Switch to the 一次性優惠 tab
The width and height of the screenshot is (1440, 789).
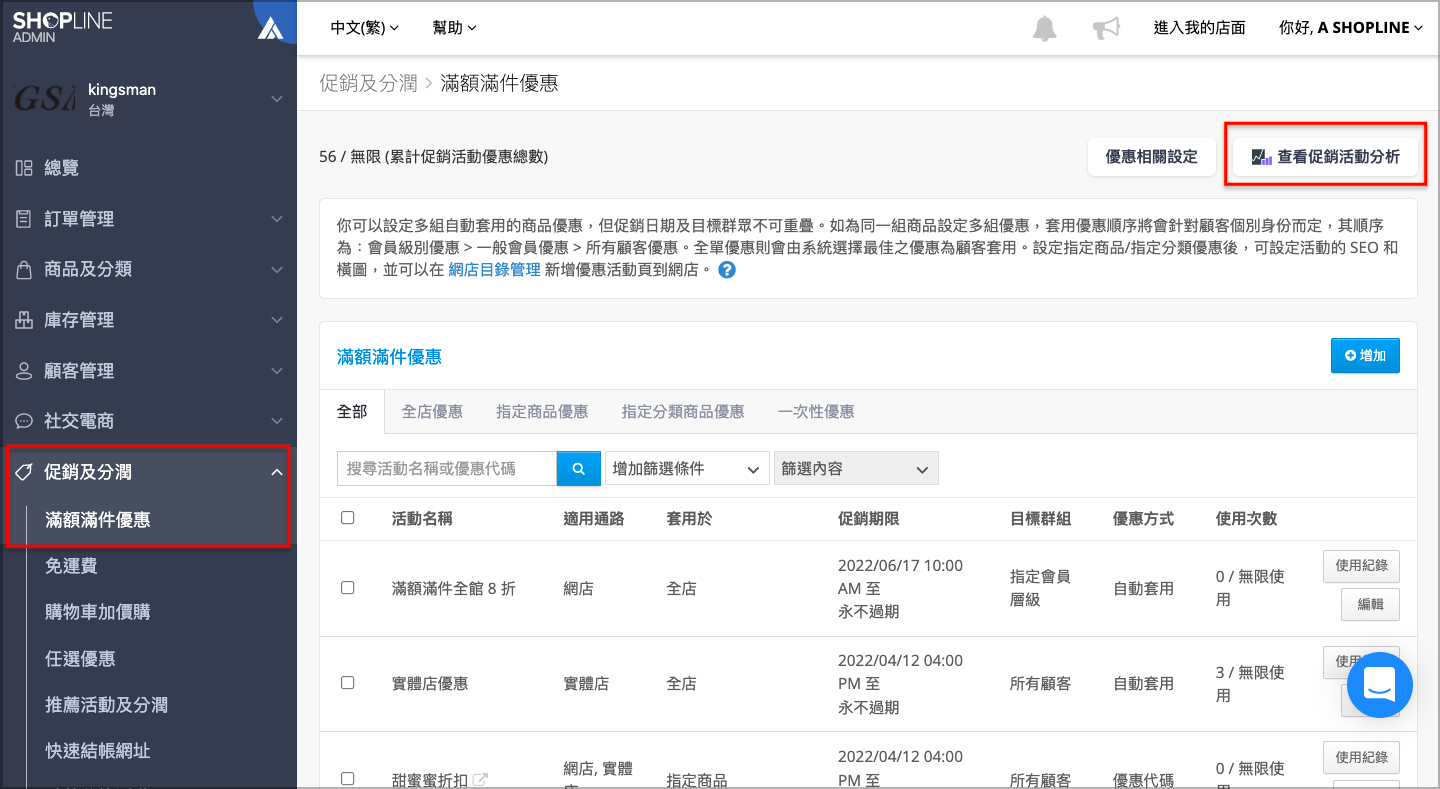point(816,411)
